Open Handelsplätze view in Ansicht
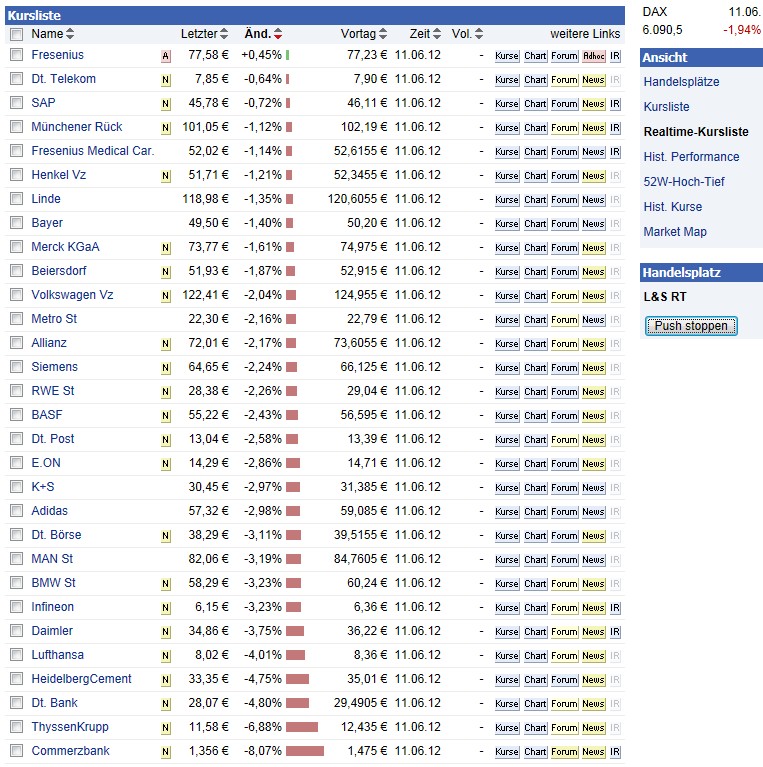 [x=681, y=82]
